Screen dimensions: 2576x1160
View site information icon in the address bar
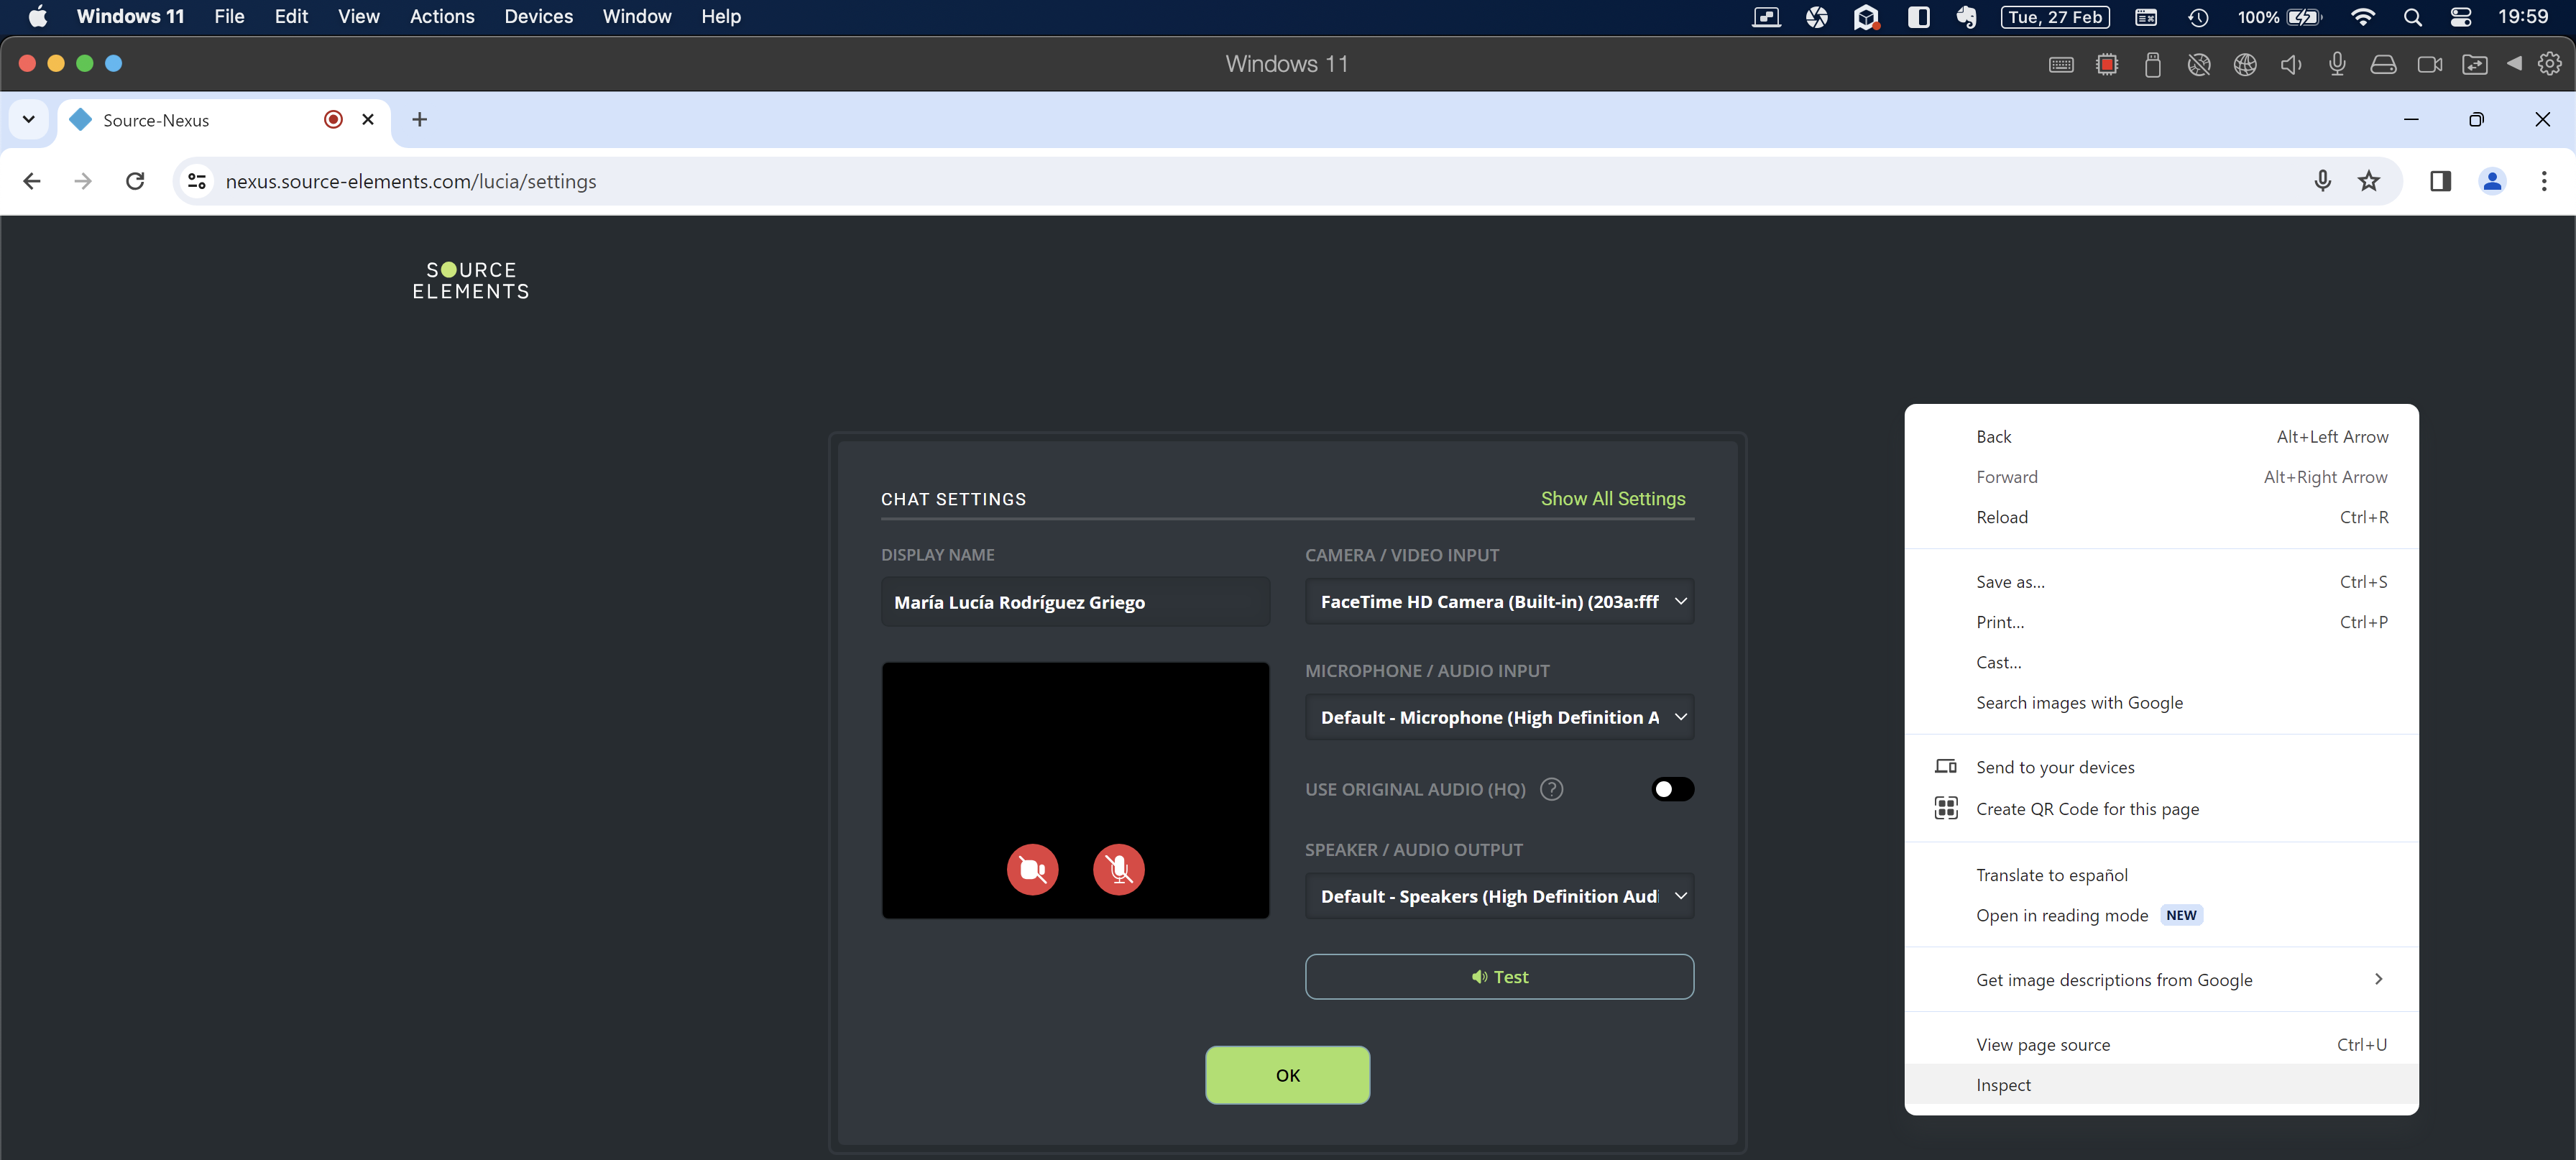click(197, 181)
